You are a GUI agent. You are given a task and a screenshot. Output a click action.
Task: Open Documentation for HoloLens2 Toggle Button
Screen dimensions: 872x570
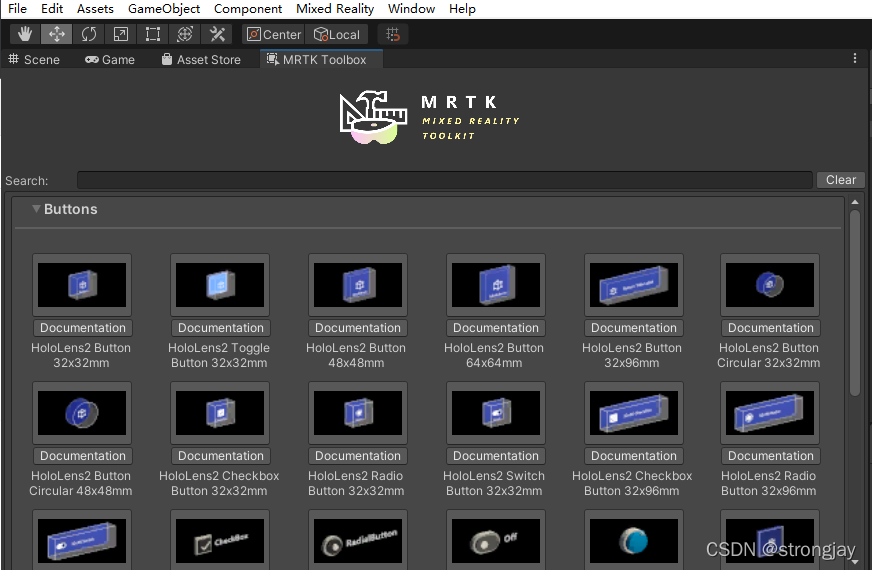pos(221,328)
